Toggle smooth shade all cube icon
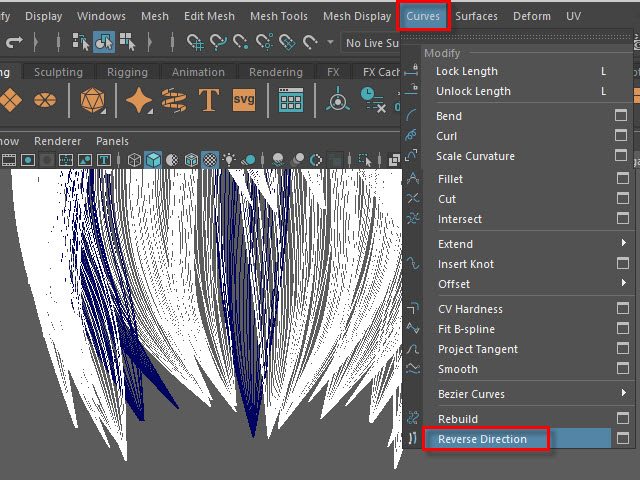Screen dimensions: 640x480 pos(153,159)
